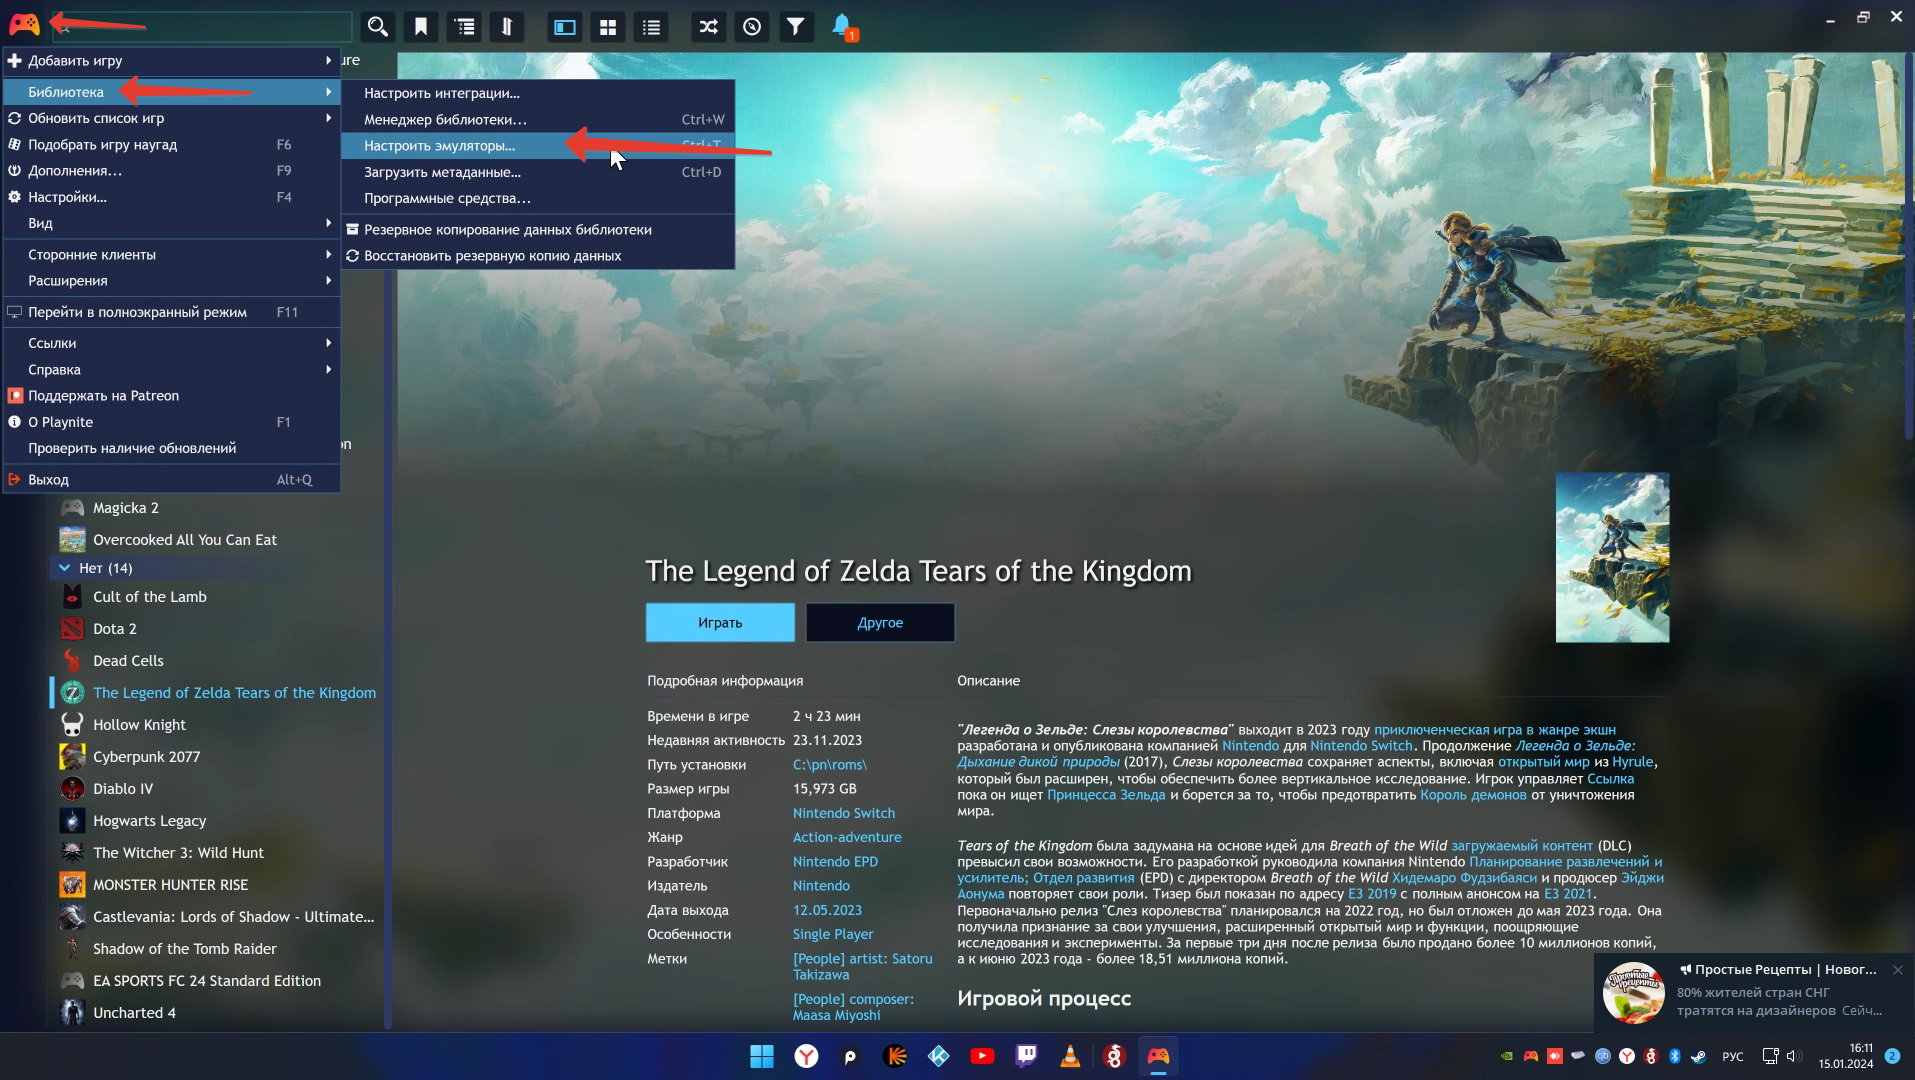Open 'Библиотека' menu entry
This screenshot has width=1915, height=1080.
pos(172,92)
